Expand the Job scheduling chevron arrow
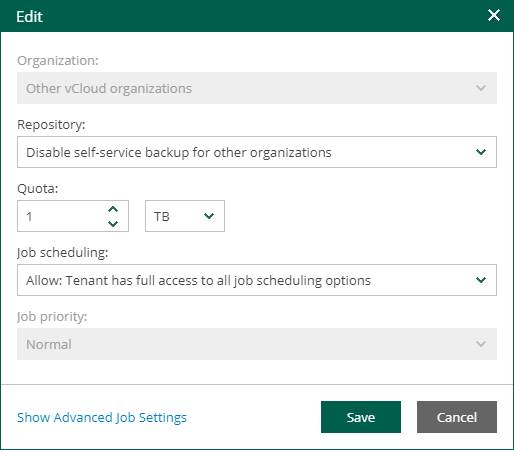This screenshot has height=450, width=514. point(481,280)
